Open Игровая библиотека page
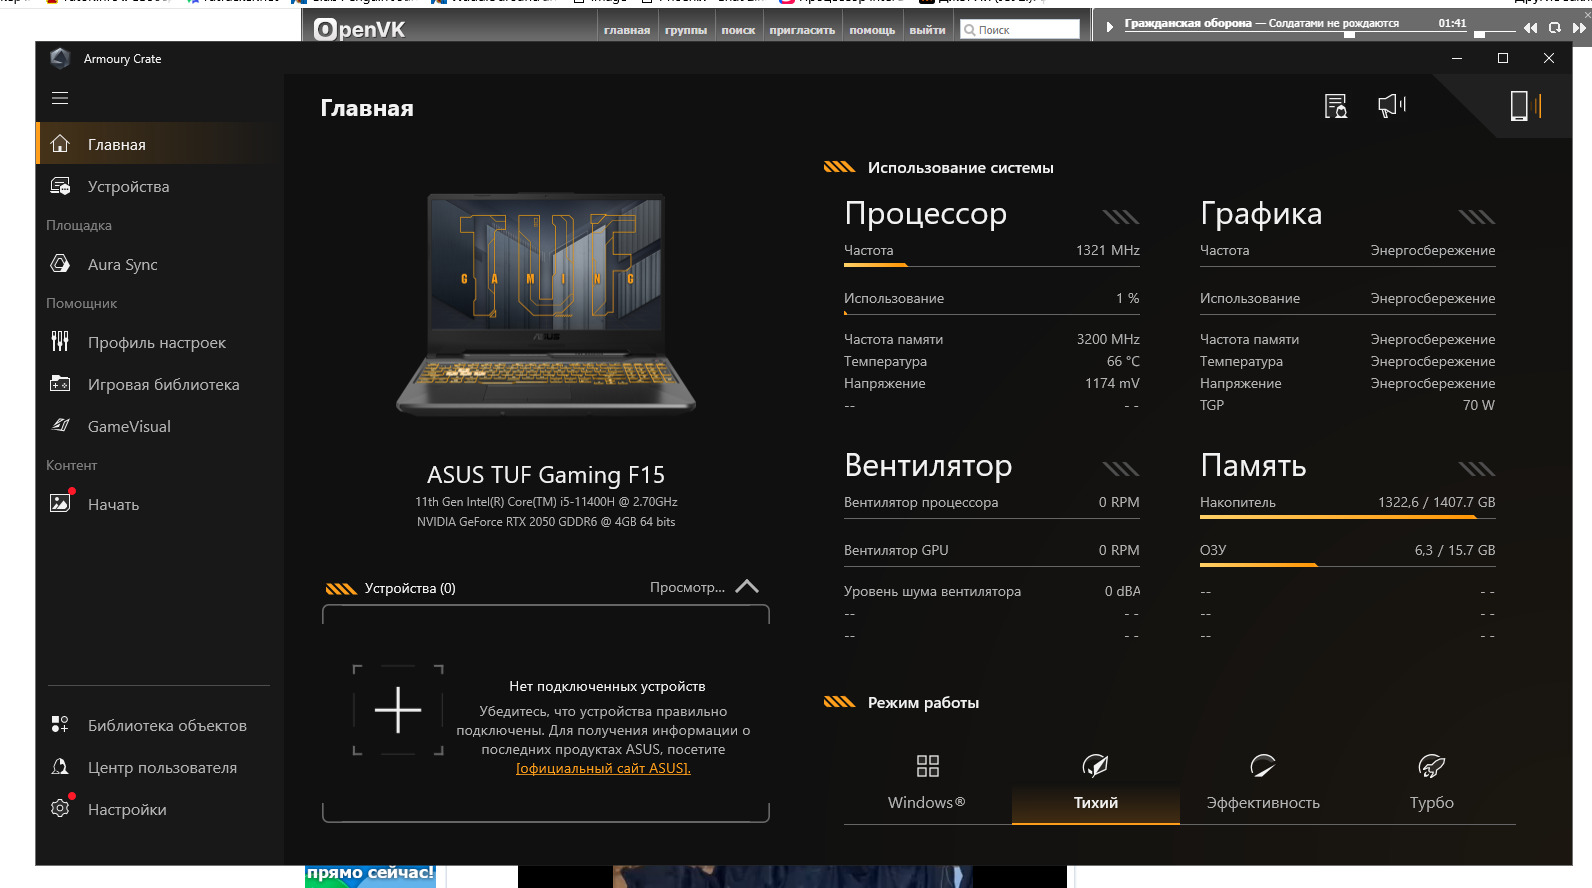 pos(160,384)
